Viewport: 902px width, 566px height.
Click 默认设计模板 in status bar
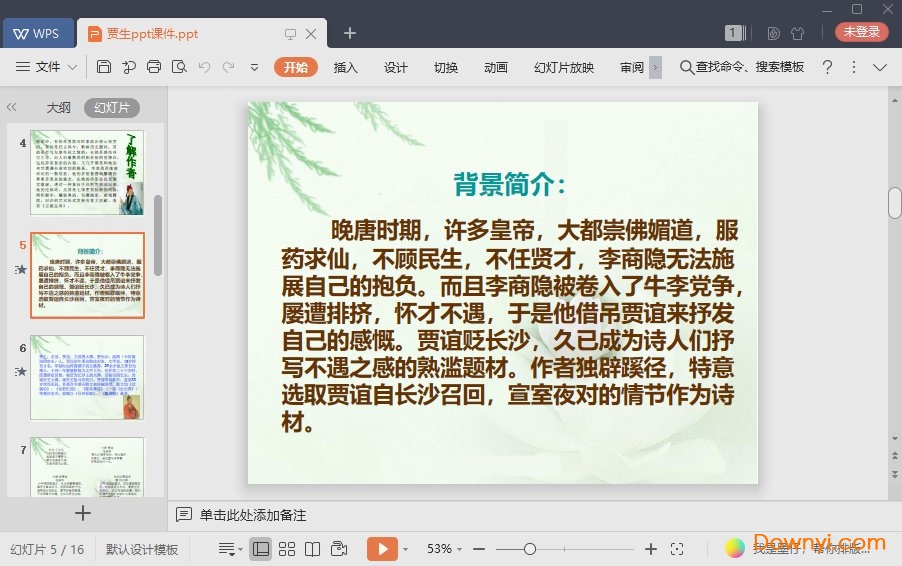[142, 549]
